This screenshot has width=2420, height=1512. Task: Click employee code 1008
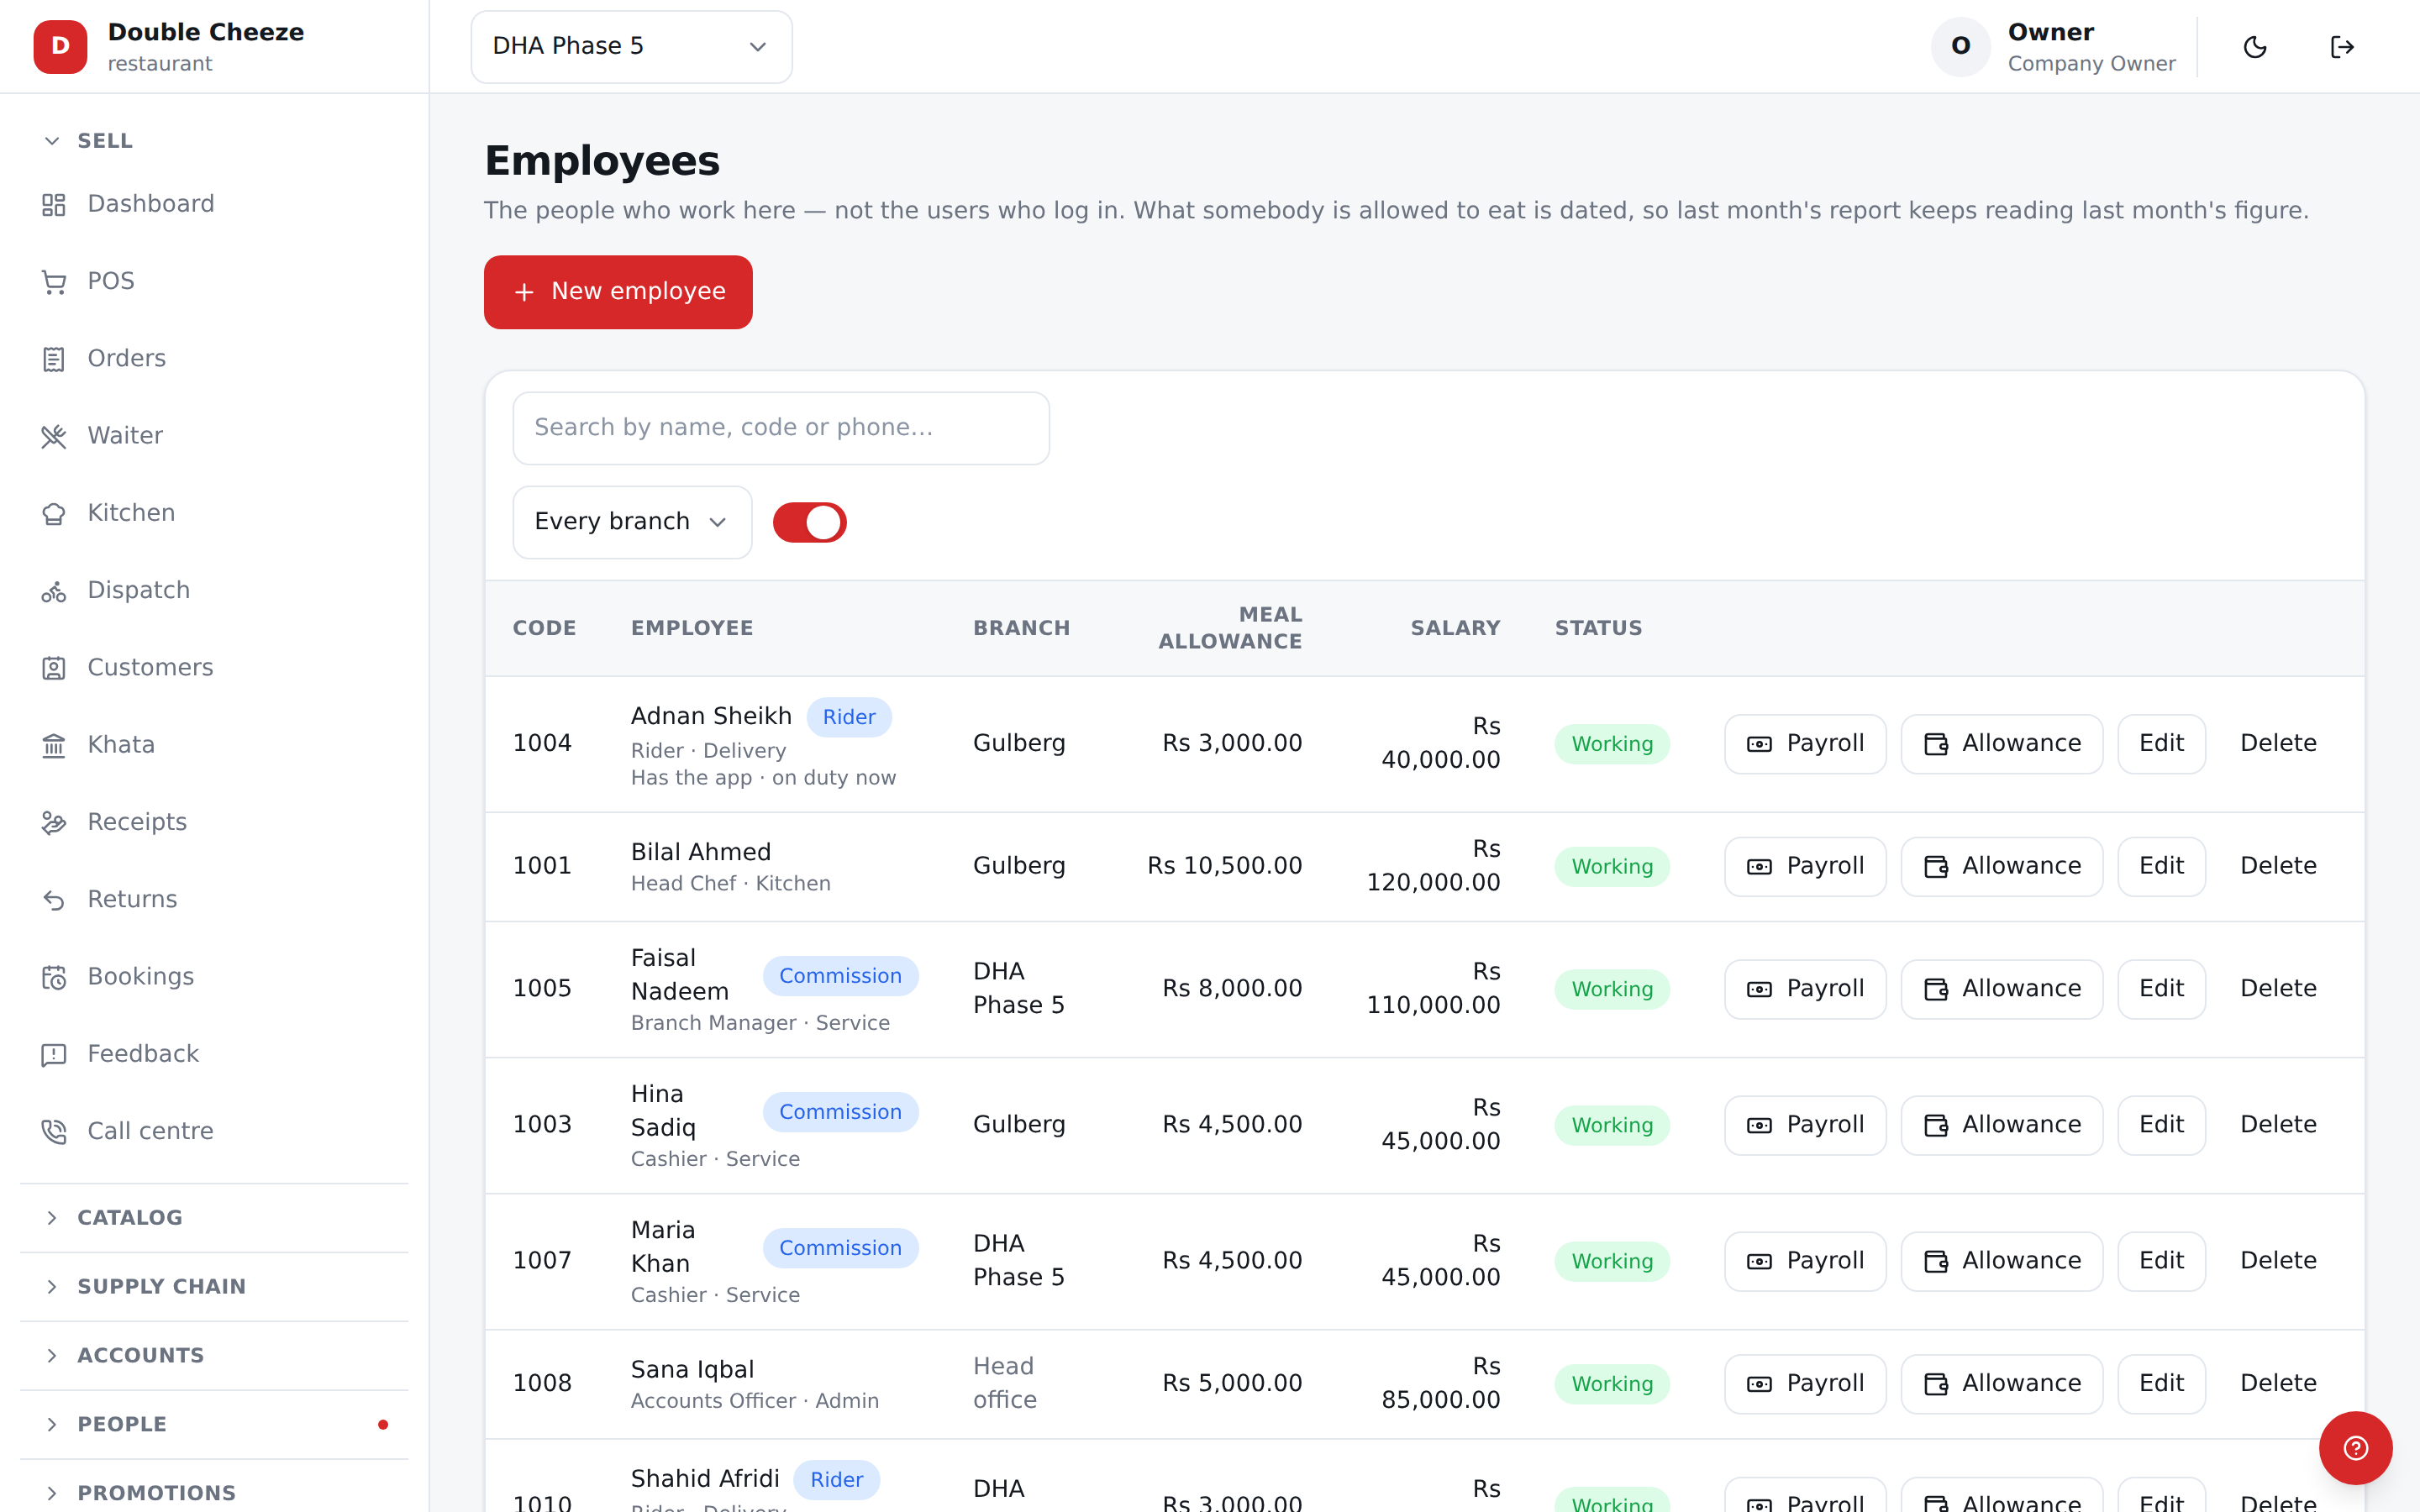coord(542,1384)
